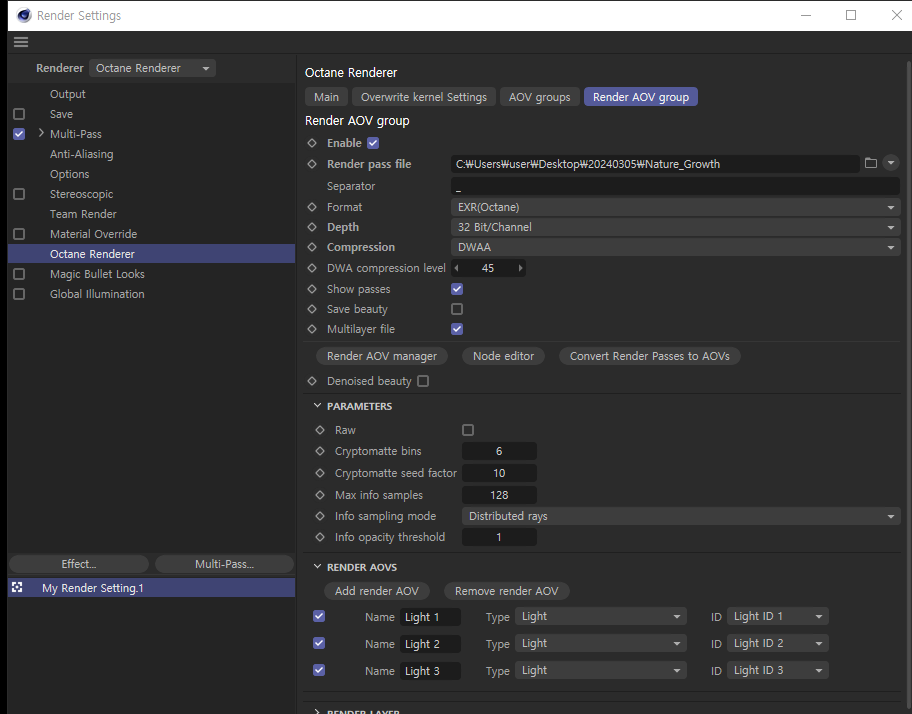
Task: Check the Denoised beauty checkbox
Action: point(423,381)
